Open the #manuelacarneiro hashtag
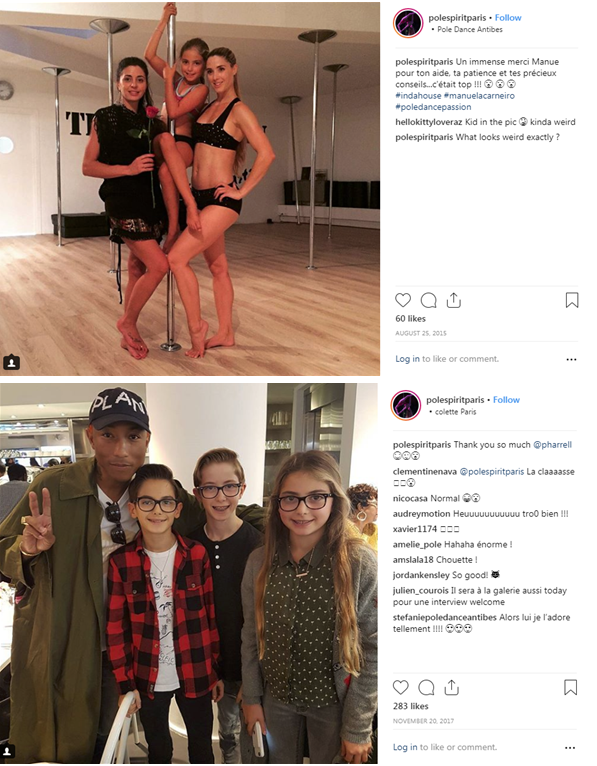The height and width of the screenshot is (766, 597). coord(479,96)
